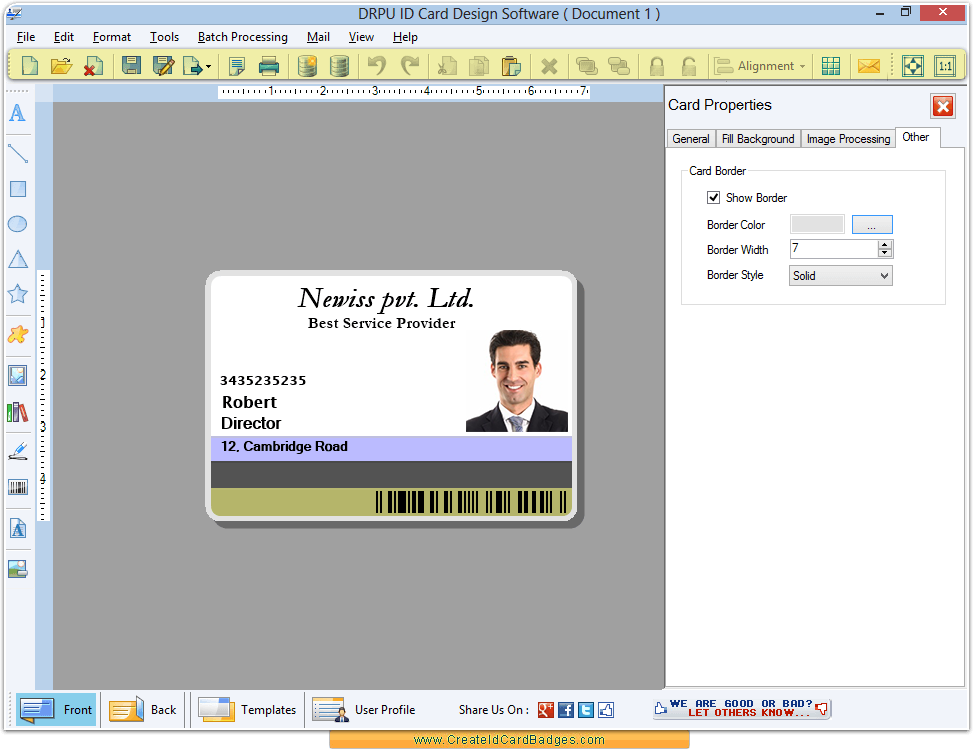This screenshot has height=750, width=973.
Task: Select the Rectangle shape tool
Action: [x=18, y=189]
